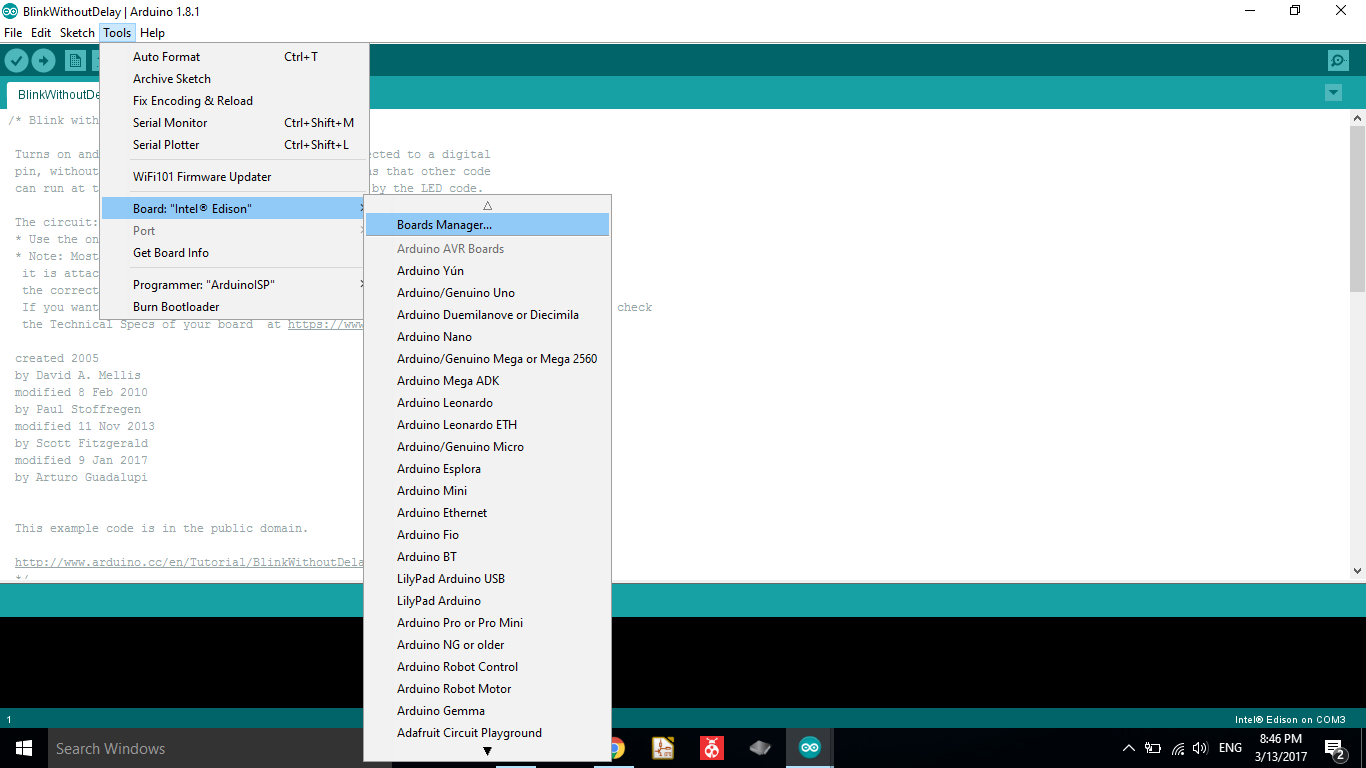This screenshot has width=1366, height=768.
Task: Select Arduino/Genuino Mega or Mega 2560
Action: 487,359
